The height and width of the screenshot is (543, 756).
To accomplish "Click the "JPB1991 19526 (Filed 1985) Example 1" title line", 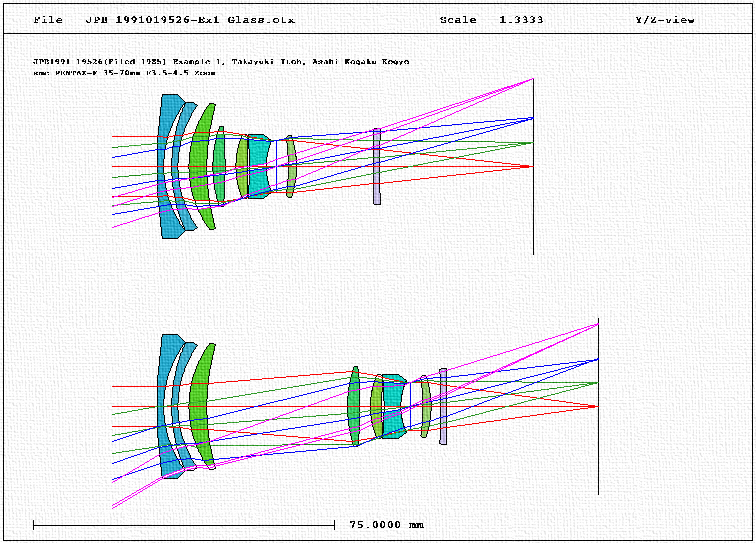I will coord(221,62).
